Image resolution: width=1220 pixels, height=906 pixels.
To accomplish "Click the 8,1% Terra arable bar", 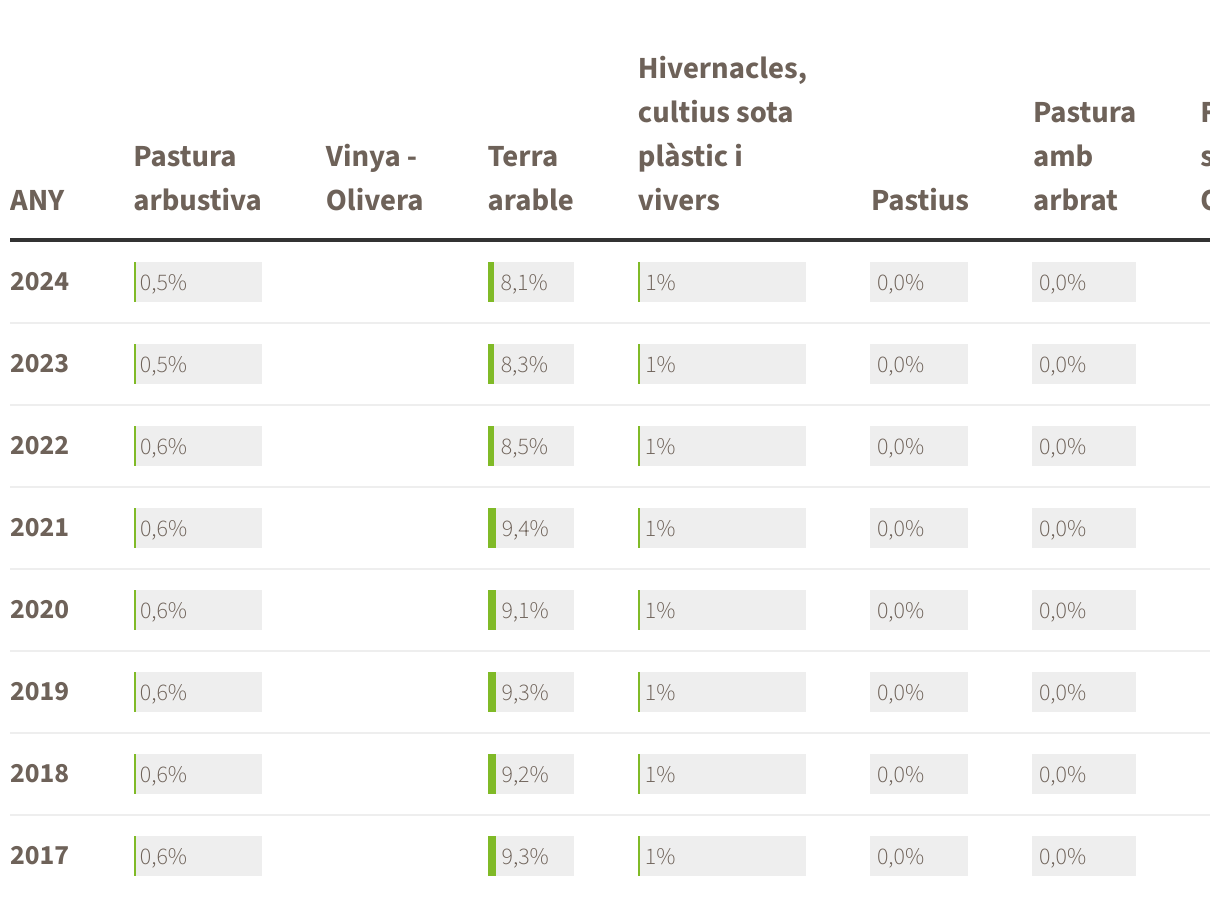I will (531, 282).
